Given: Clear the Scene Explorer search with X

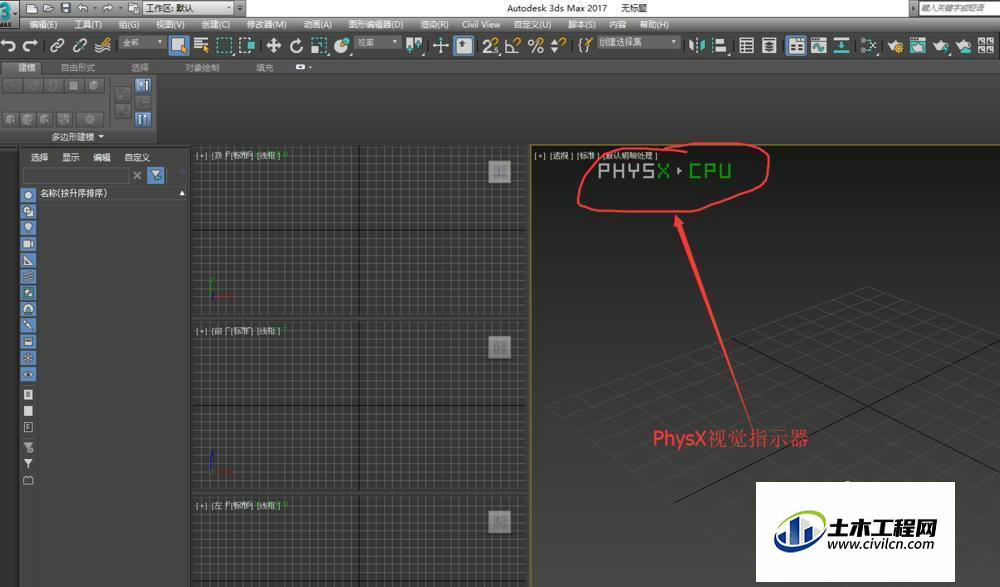Looking at the screenshot, I should (x=137, y=175).
